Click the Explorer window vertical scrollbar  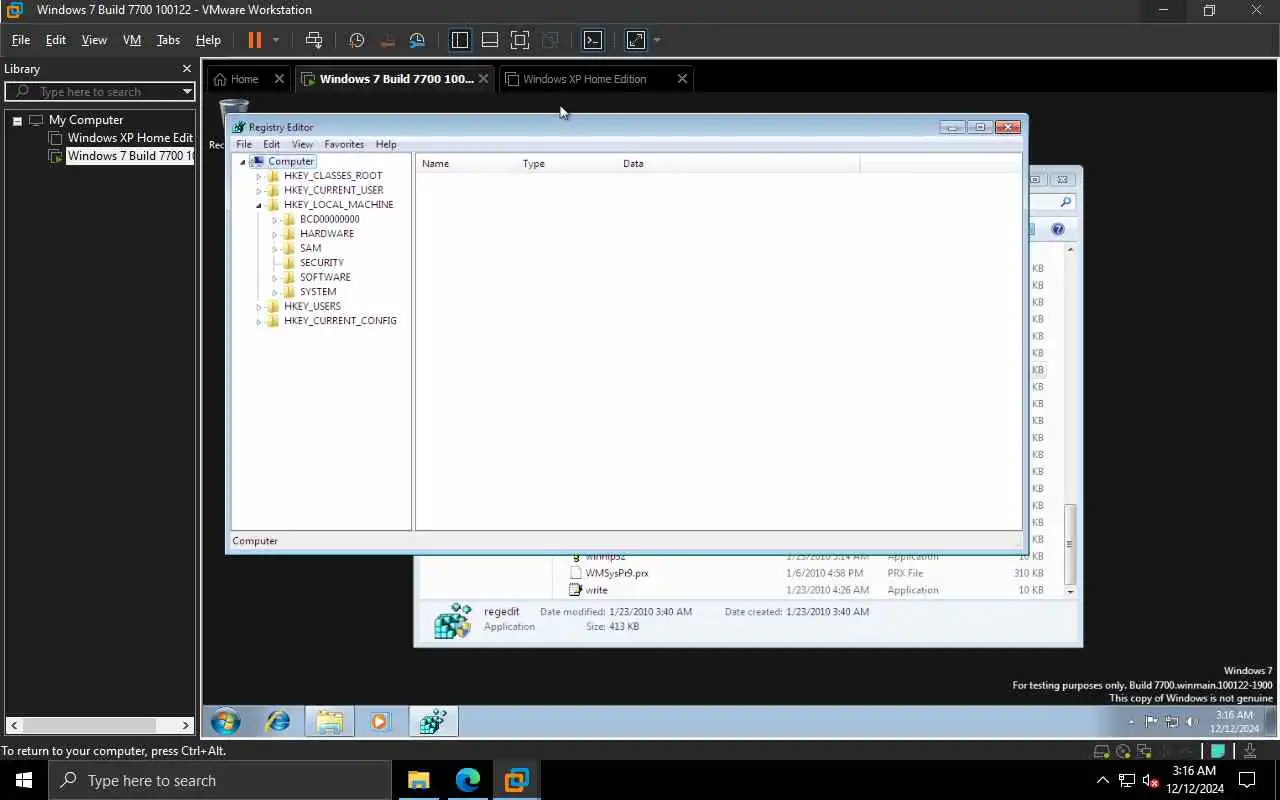click(1070, 543)
